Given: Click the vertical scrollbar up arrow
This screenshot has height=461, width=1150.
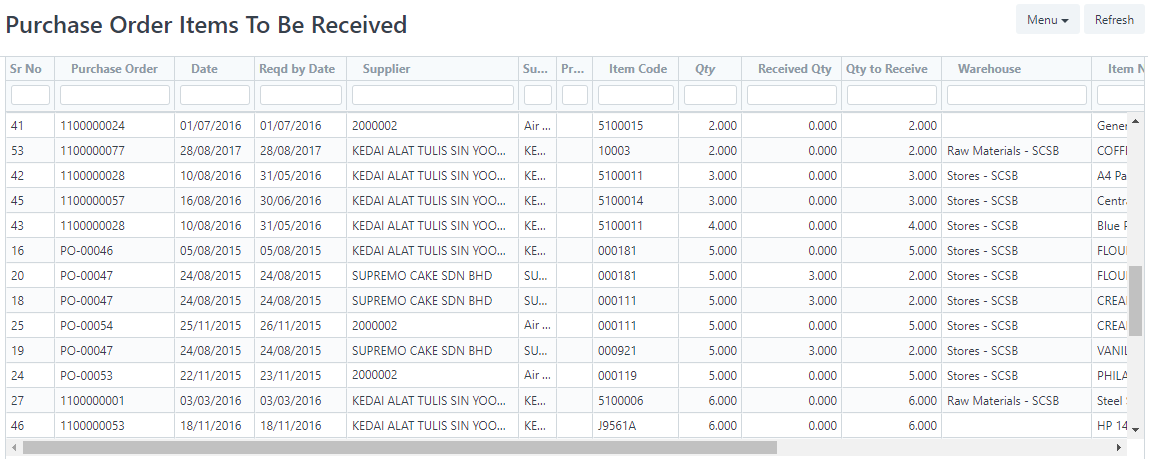Looking at the screenshot, I should pos(1135,121).
